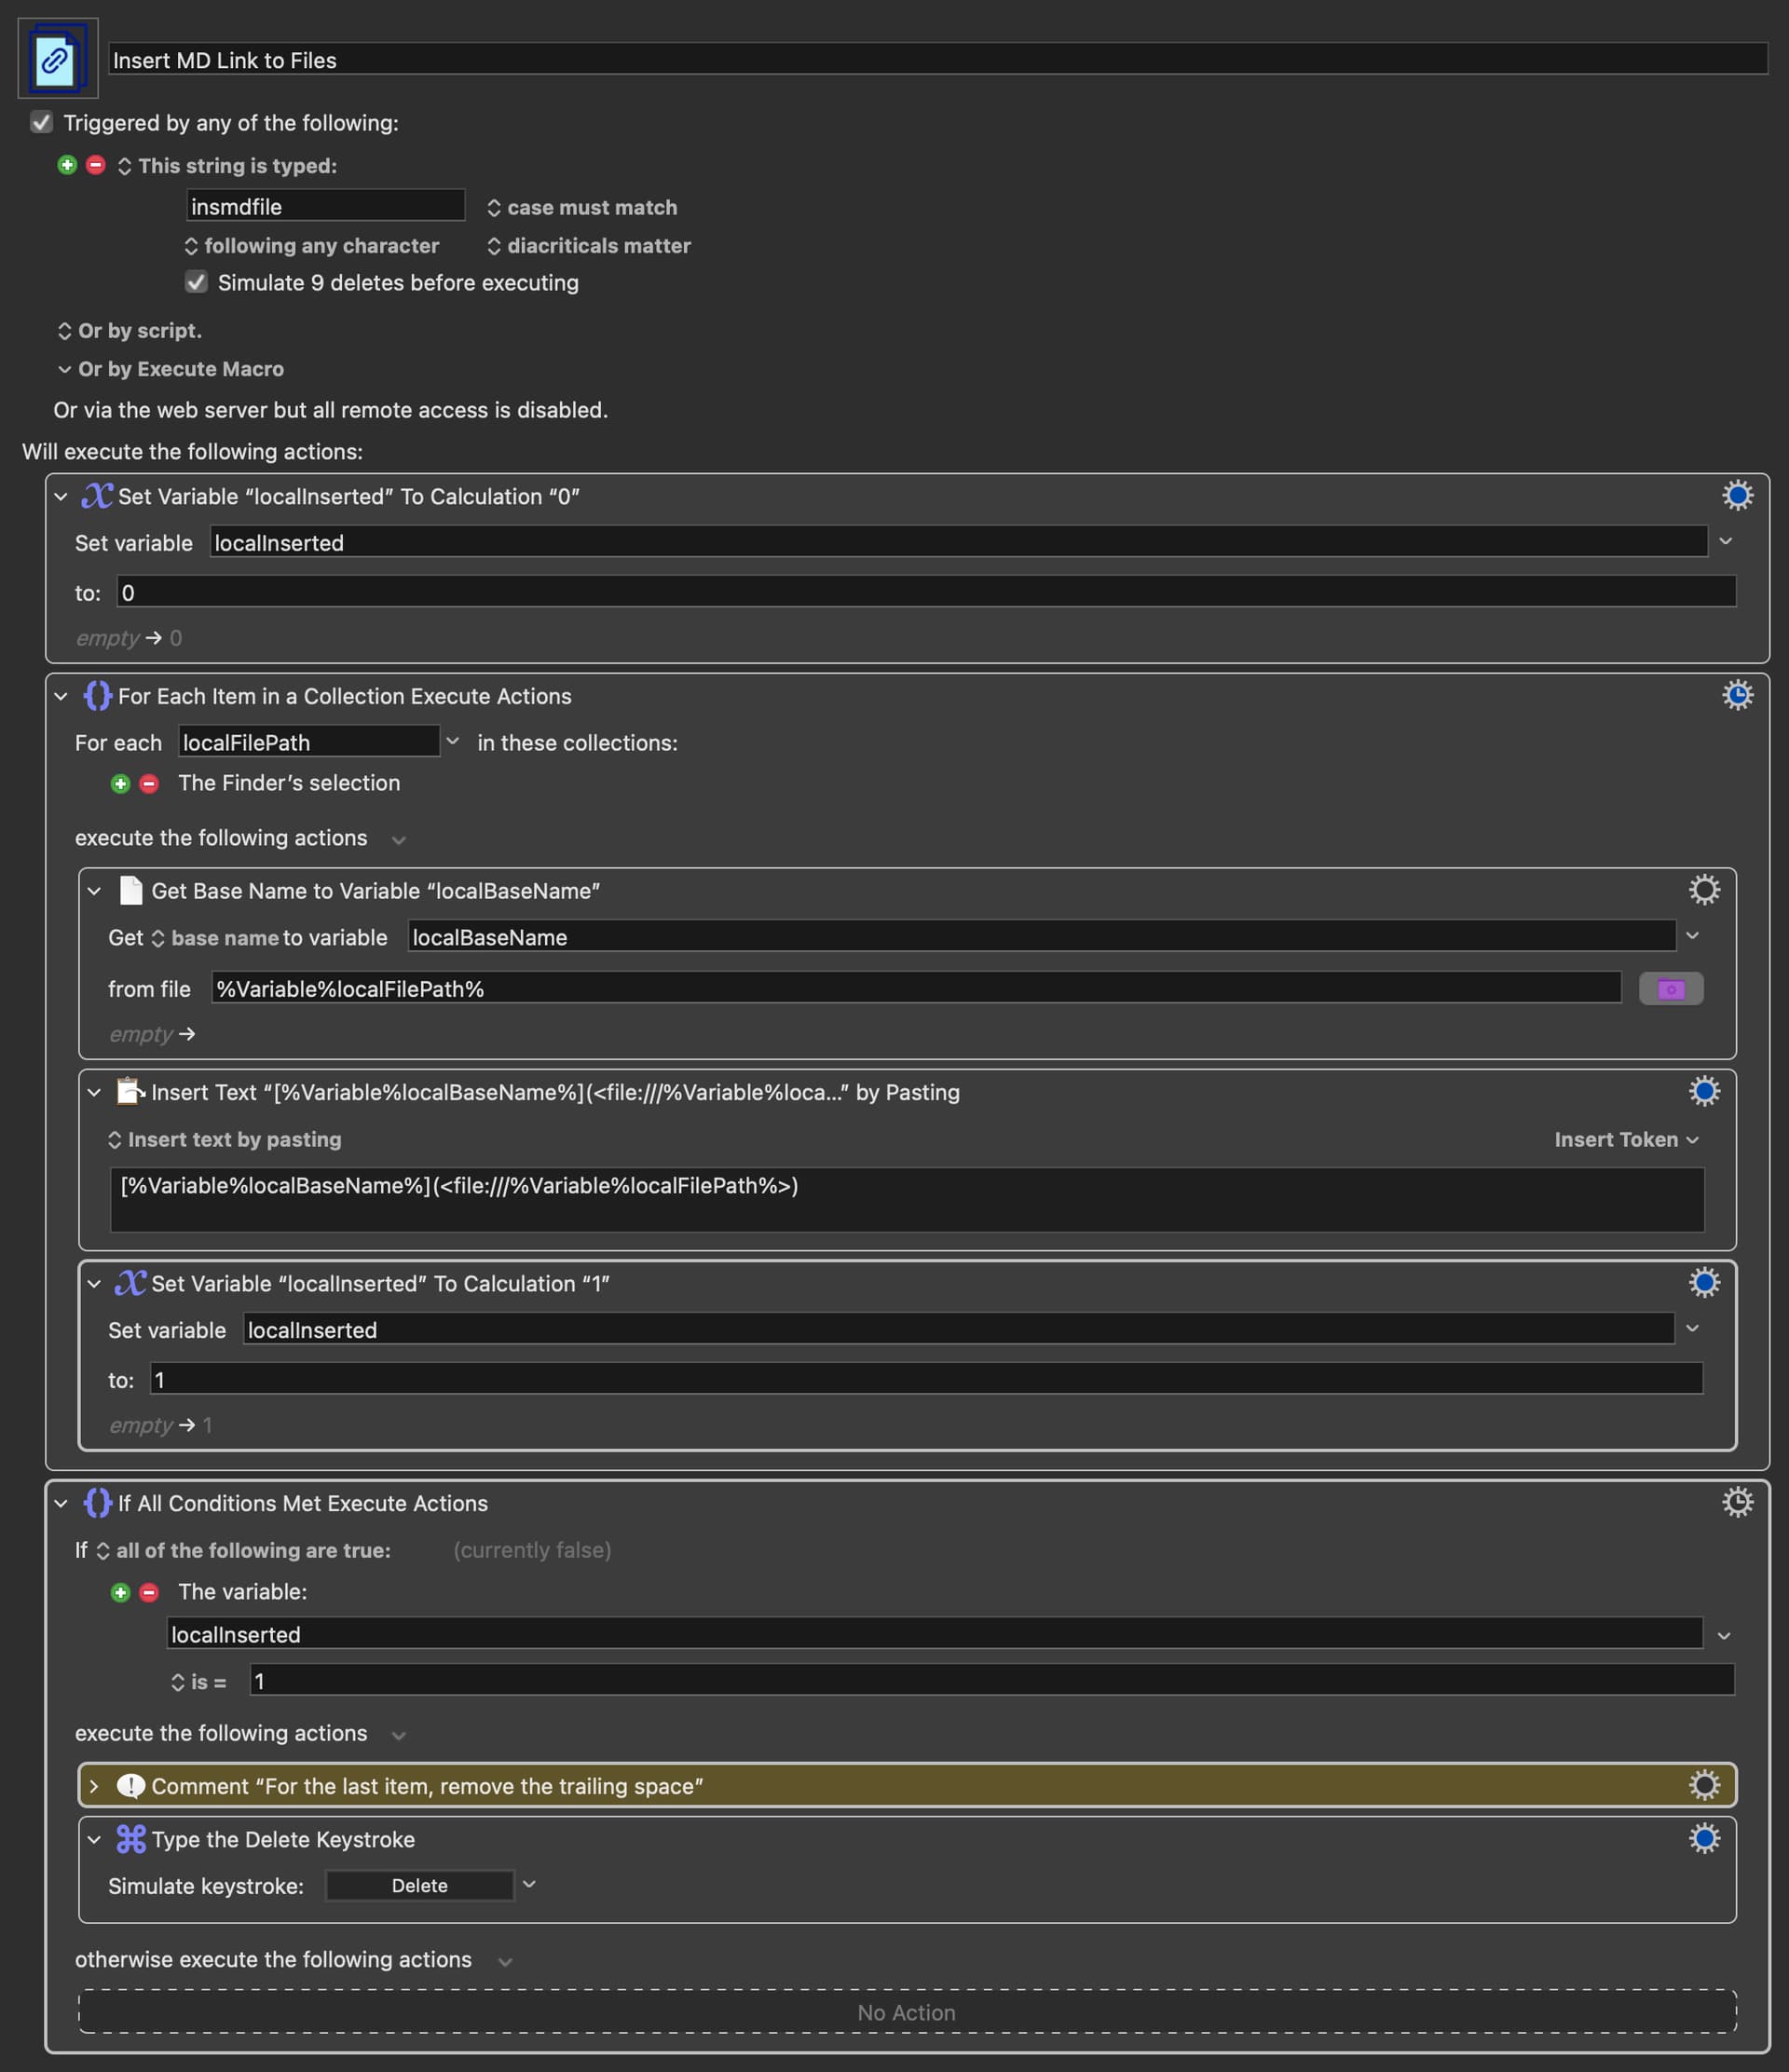Open variable dropdown beside localBaseName field
Image resolution: width=1789 pixels, height=2072 pixels.
1691,935
